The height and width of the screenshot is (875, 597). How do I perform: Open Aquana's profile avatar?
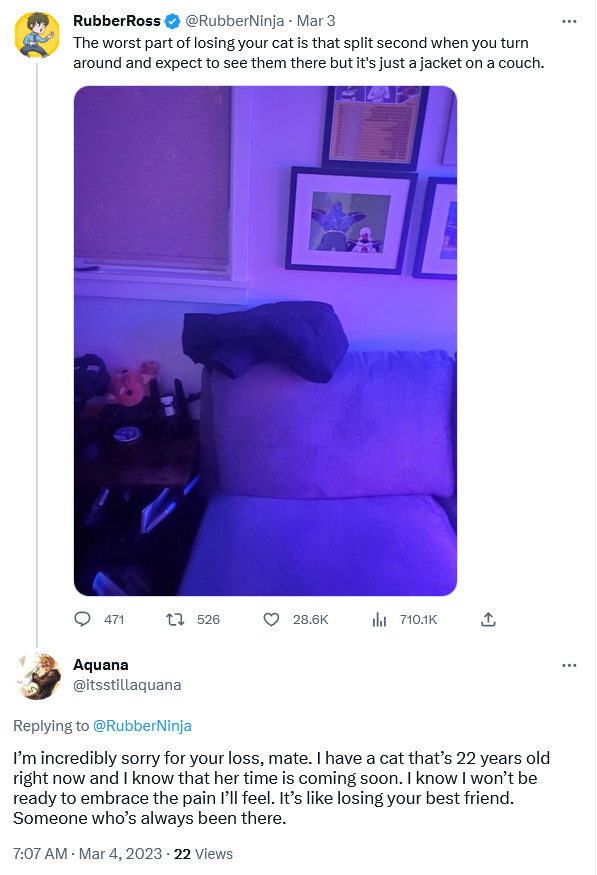click(x=37, y=676)
